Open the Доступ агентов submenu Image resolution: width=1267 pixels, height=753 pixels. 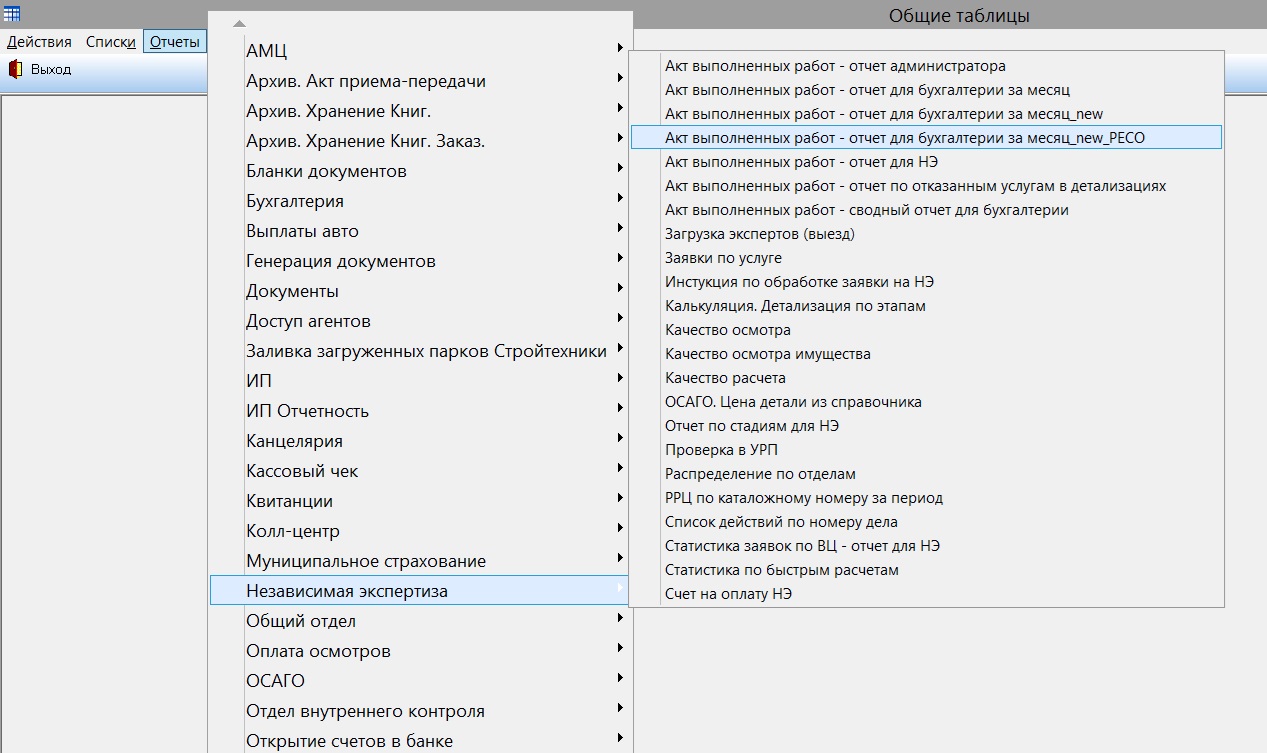pyautogui.click(x=421, y=321)
